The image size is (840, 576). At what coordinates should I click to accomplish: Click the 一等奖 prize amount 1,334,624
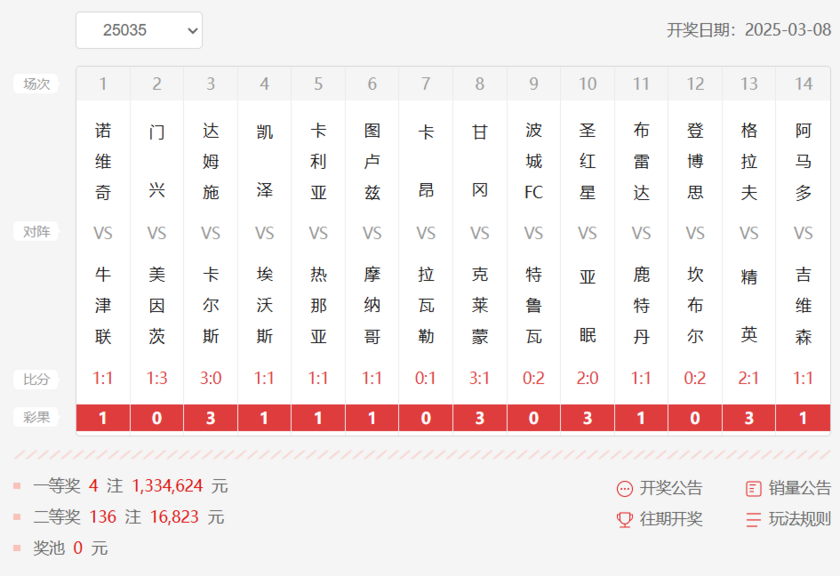coord(165,486)
